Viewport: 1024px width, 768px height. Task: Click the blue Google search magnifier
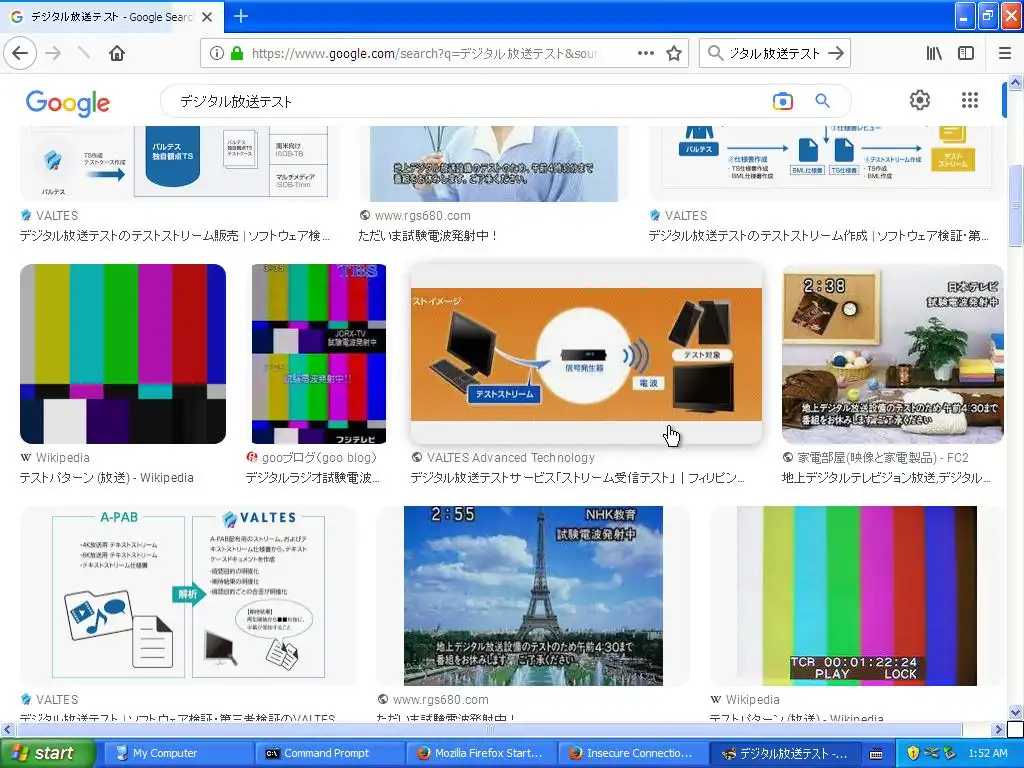click(822, 101)
